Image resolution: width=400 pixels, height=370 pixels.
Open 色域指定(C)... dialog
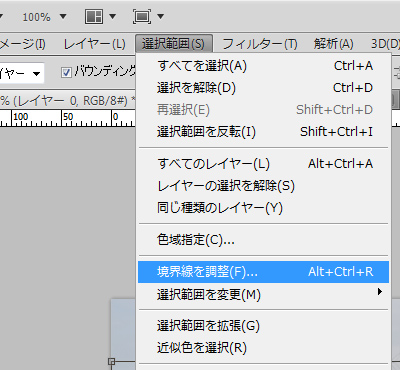[x=263, y=240]
